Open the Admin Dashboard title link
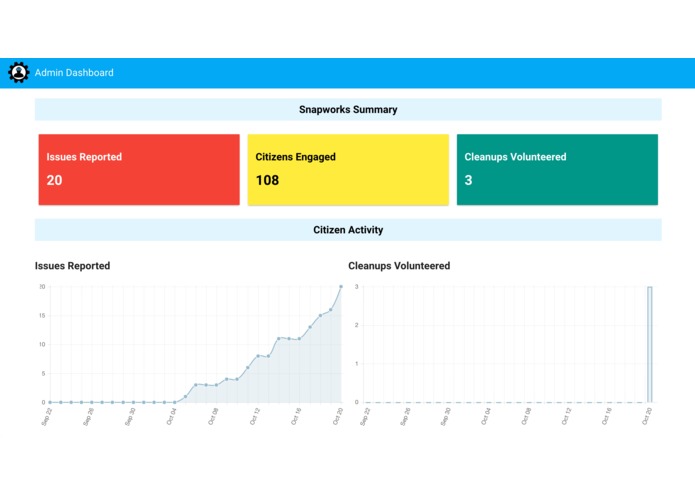The width and height of the screenshot is (695, 494). pos(74,73)
